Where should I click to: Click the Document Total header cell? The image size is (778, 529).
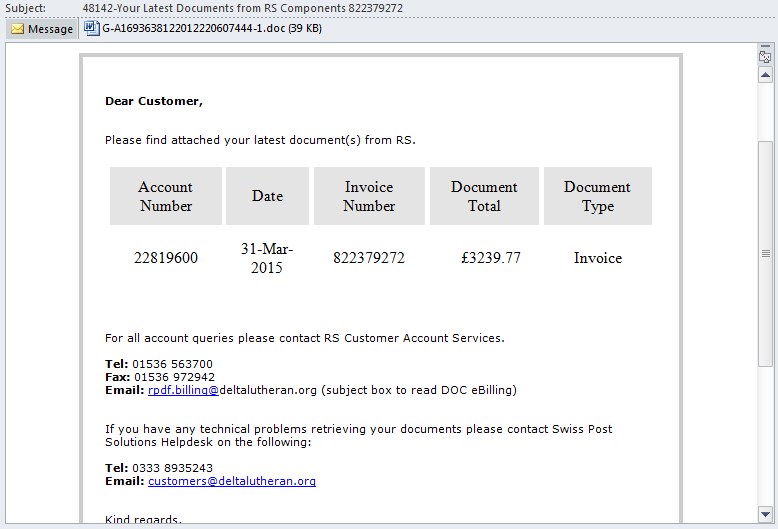484,196
